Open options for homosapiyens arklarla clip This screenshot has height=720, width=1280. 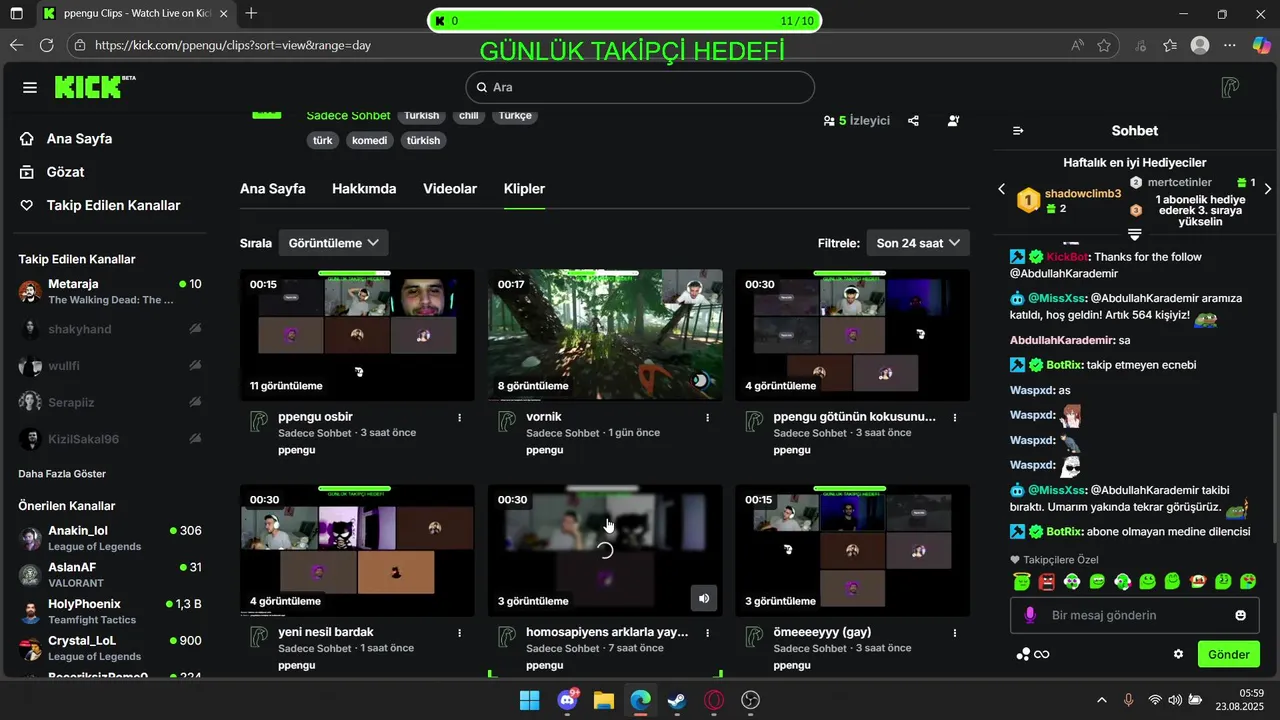707,633
